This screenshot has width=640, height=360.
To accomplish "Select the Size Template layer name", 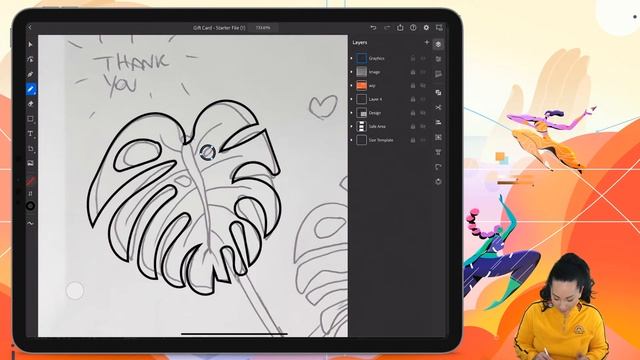I will click(x=381, y=140).
